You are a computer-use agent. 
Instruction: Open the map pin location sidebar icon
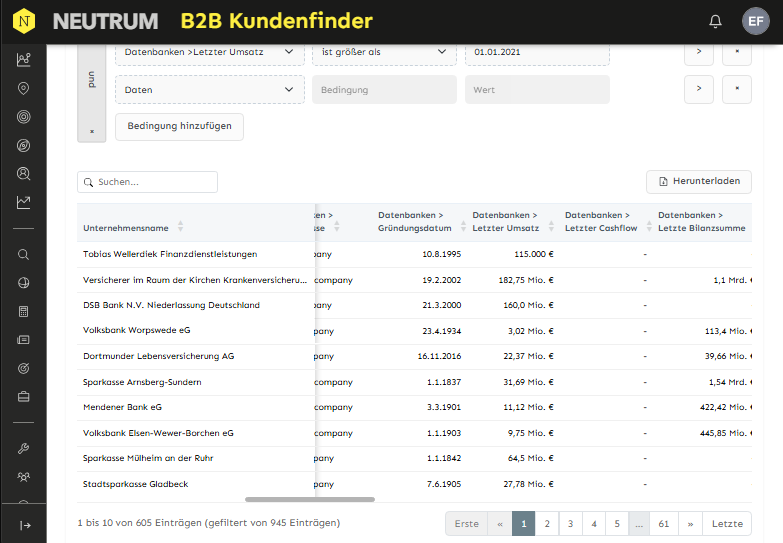(23, 88)
